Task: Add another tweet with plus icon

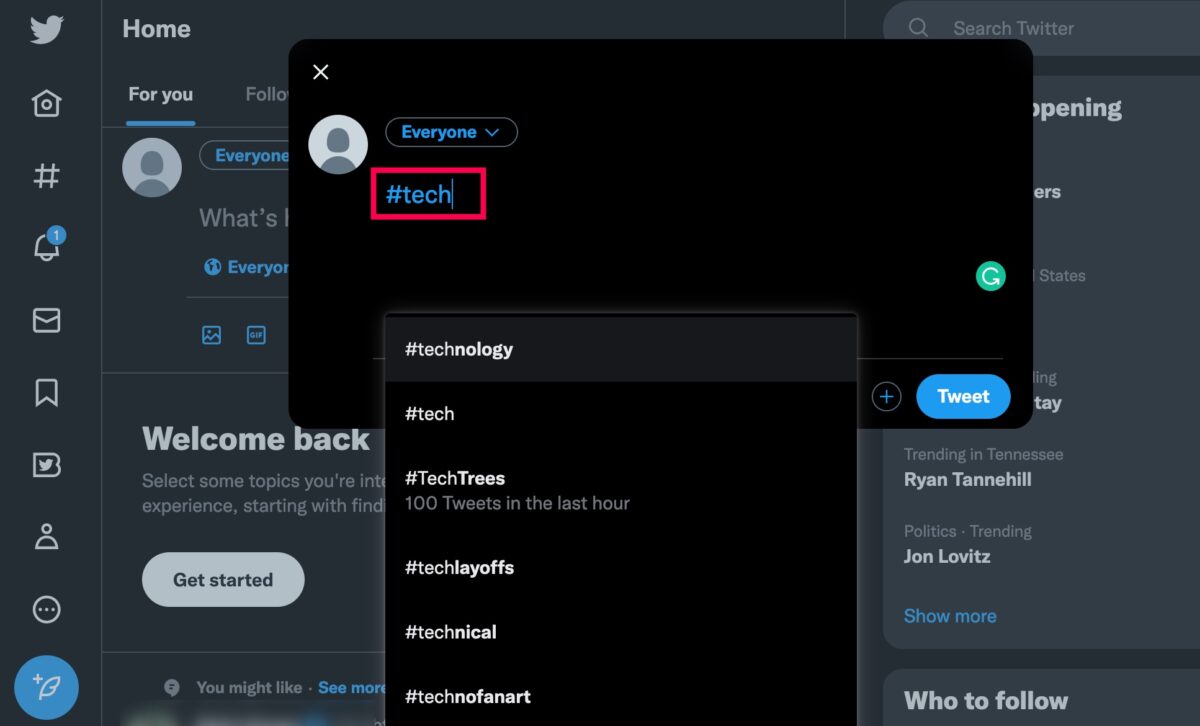Action: [x=886, y=397]
